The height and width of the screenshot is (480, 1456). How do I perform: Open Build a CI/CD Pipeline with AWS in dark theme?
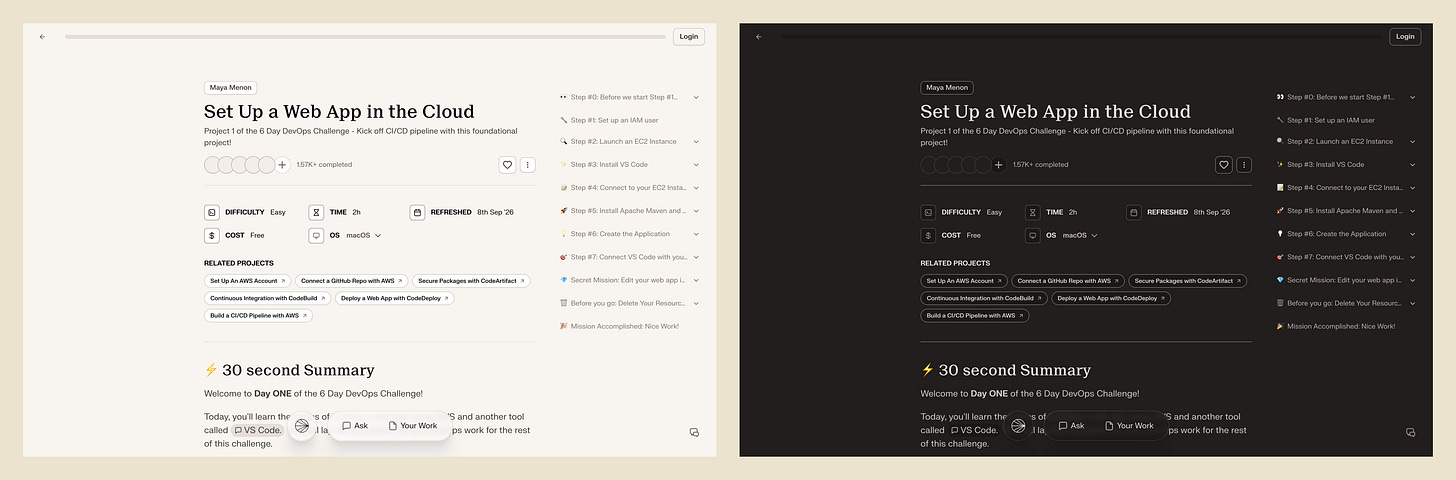tap(975, 315)
